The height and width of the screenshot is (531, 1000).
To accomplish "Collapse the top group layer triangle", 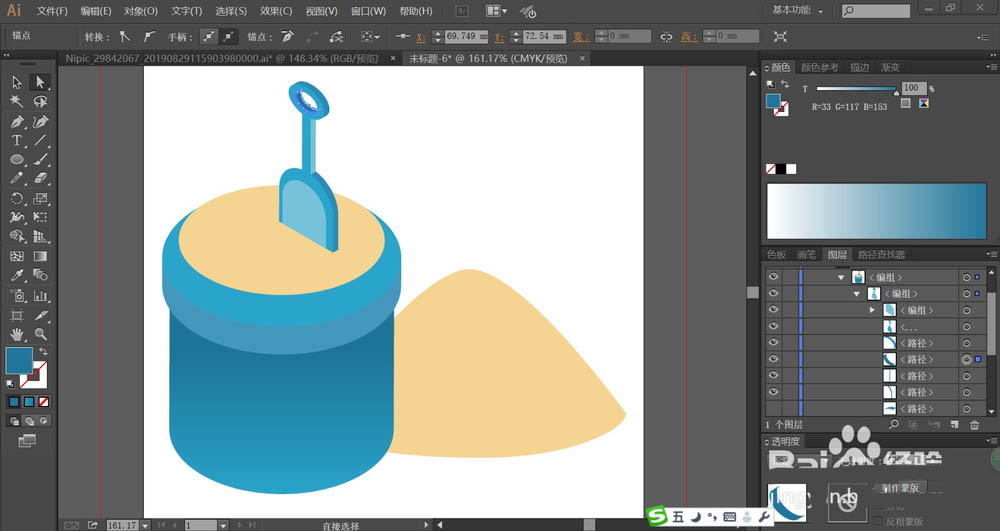I will point(841,277).
